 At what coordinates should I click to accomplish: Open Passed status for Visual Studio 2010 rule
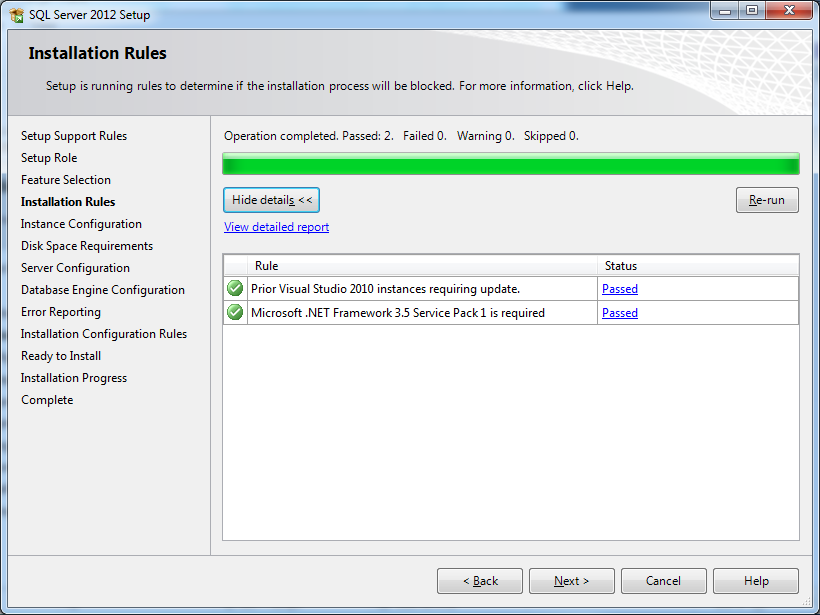[x=620, y=289]
